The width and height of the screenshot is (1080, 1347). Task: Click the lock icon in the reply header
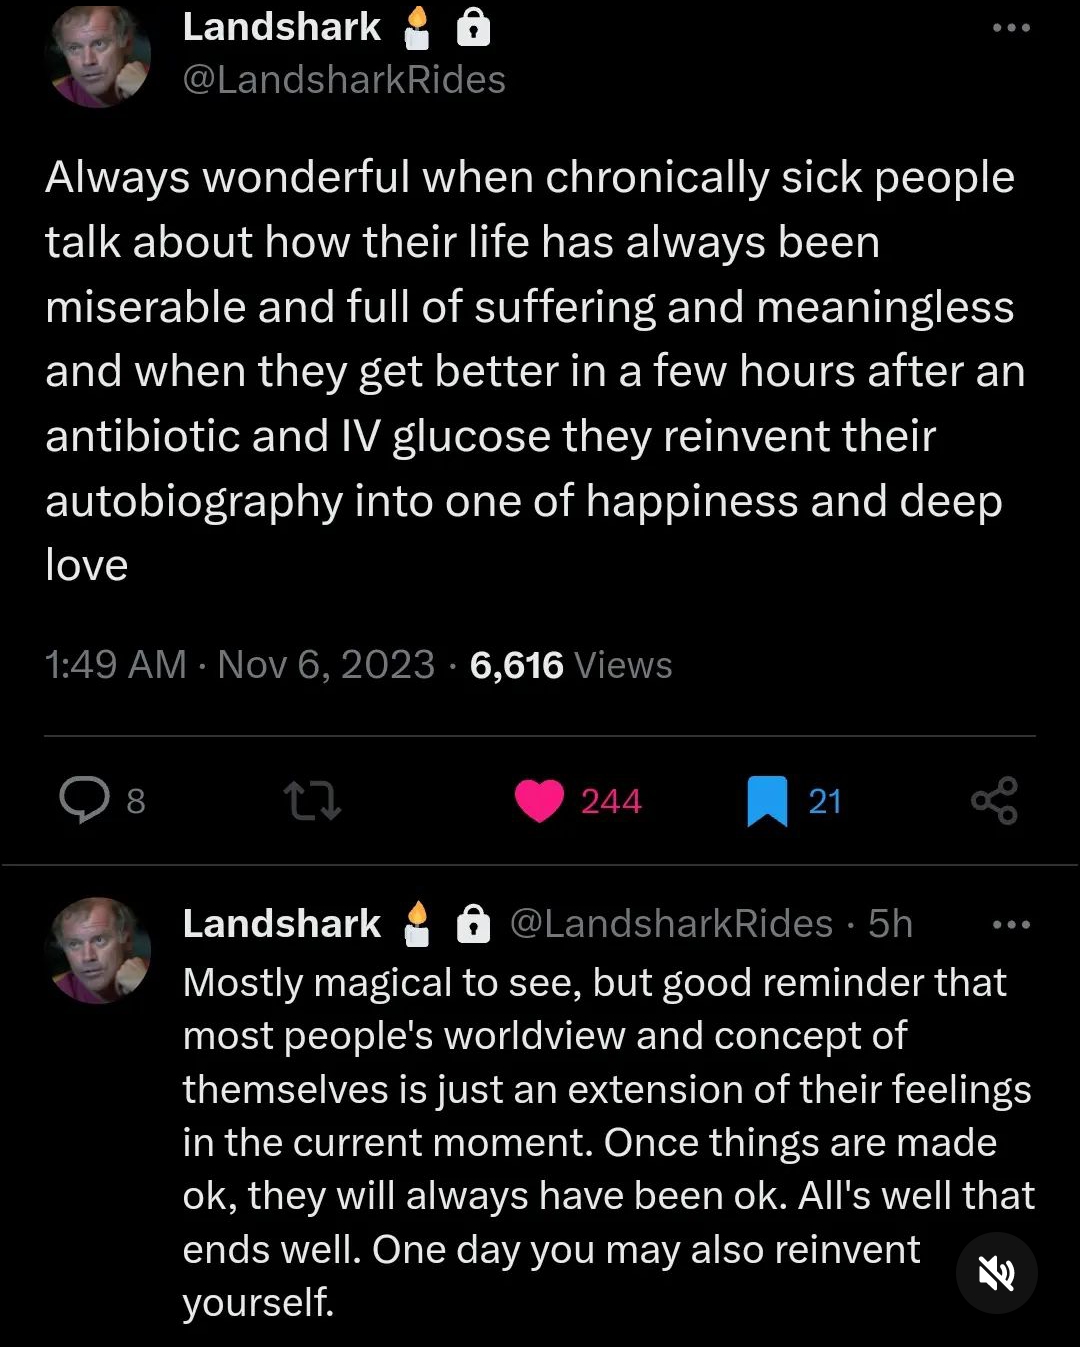tap(473, 924)
